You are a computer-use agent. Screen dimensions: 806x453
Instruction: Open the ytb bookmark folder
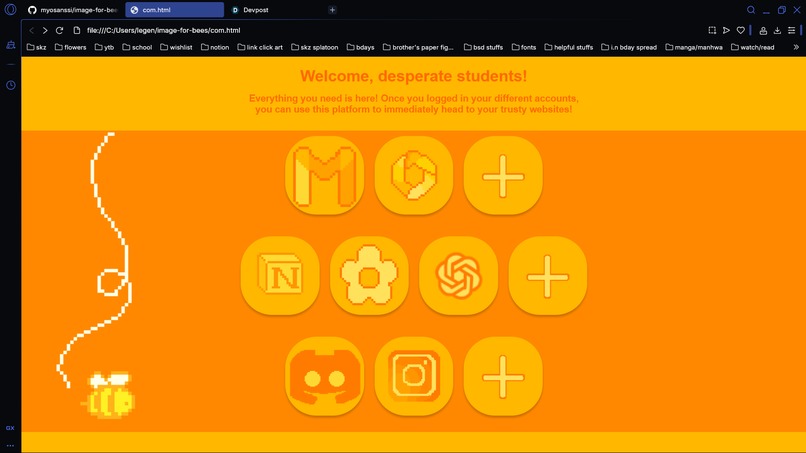tap(104, 47)
